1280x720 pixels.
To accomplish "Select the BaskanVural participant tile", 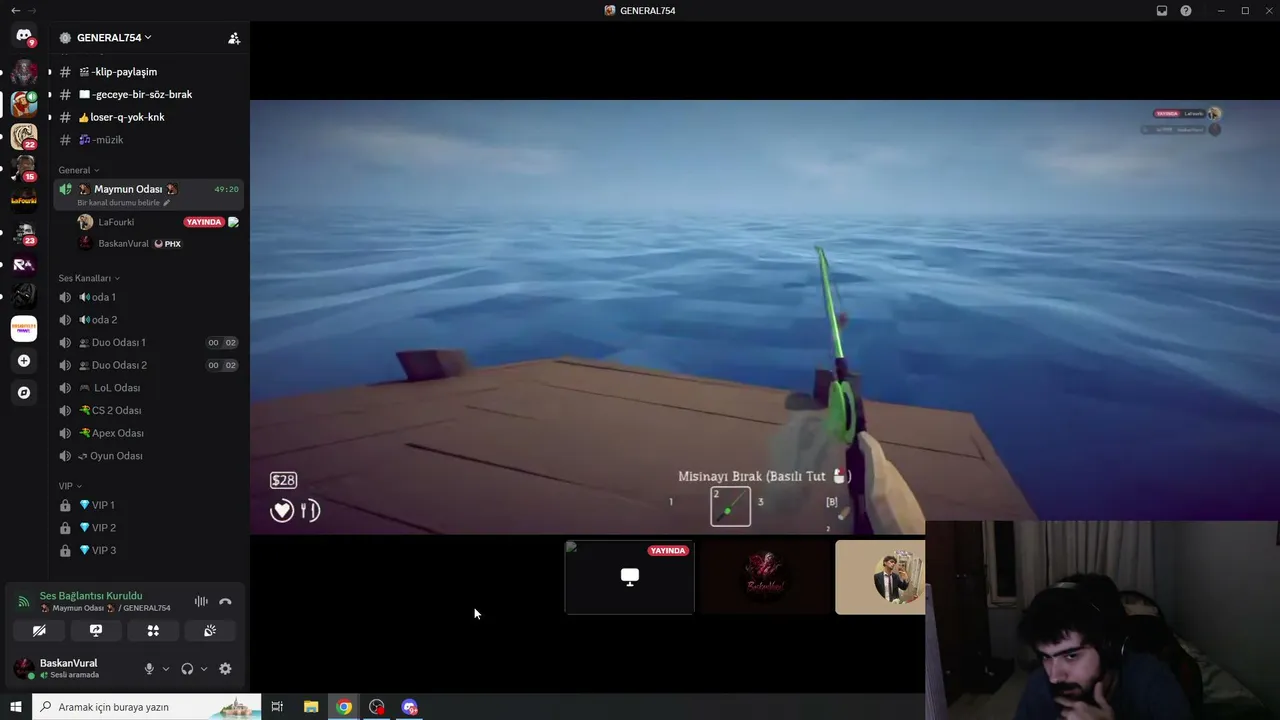I will click(x=765, y=577).
